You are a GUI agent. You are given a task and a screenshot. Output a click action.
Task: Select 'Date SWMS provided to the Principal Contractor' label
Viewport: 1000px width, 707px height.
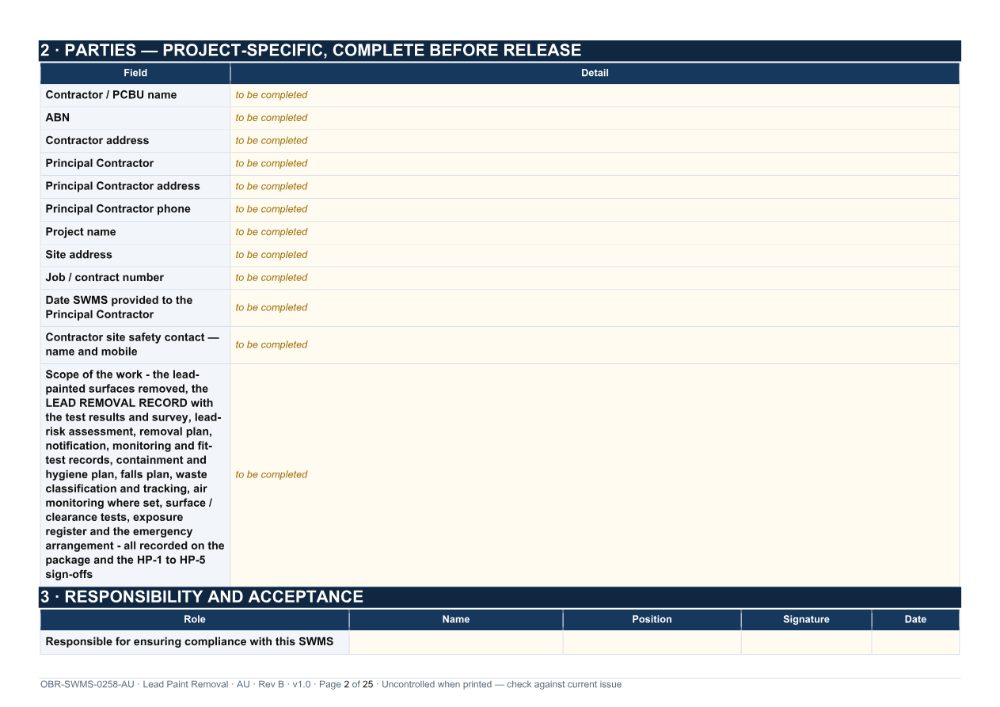tap(119, 307)
